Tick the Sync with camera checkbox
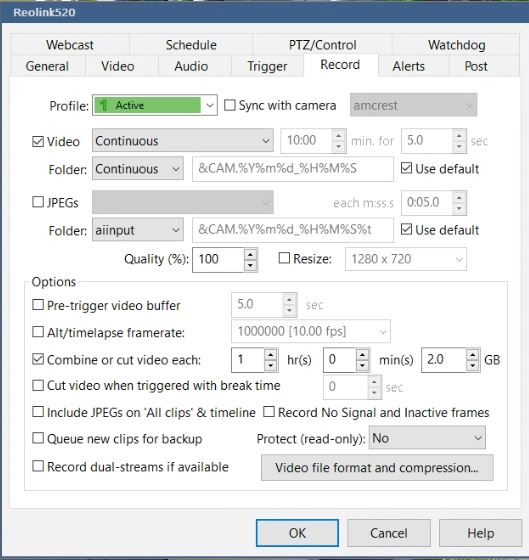529x560 pixels. coord(229,105)
